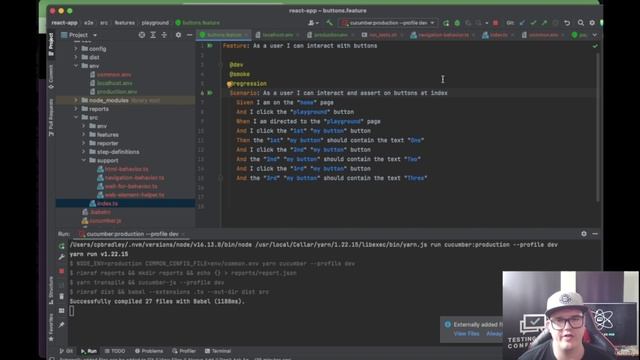Rerun using the Run panel rerun icon

(61, 246)
